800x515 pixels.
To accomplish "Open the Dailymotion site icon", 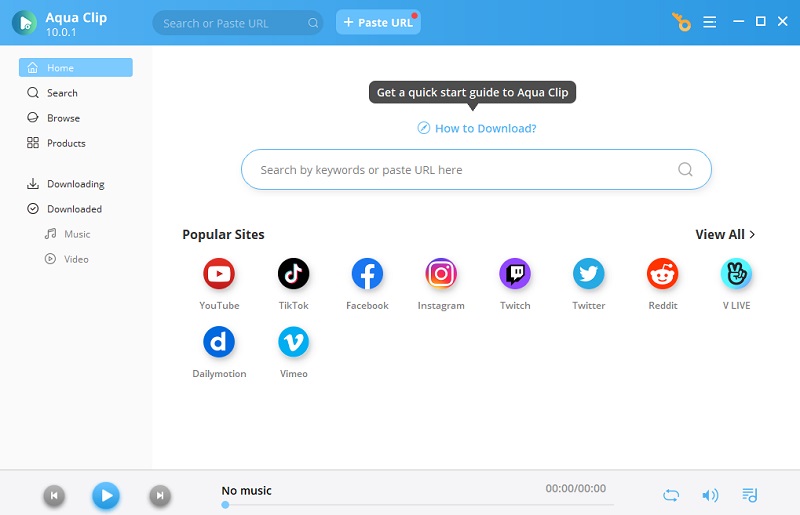I will pos(219,341).
